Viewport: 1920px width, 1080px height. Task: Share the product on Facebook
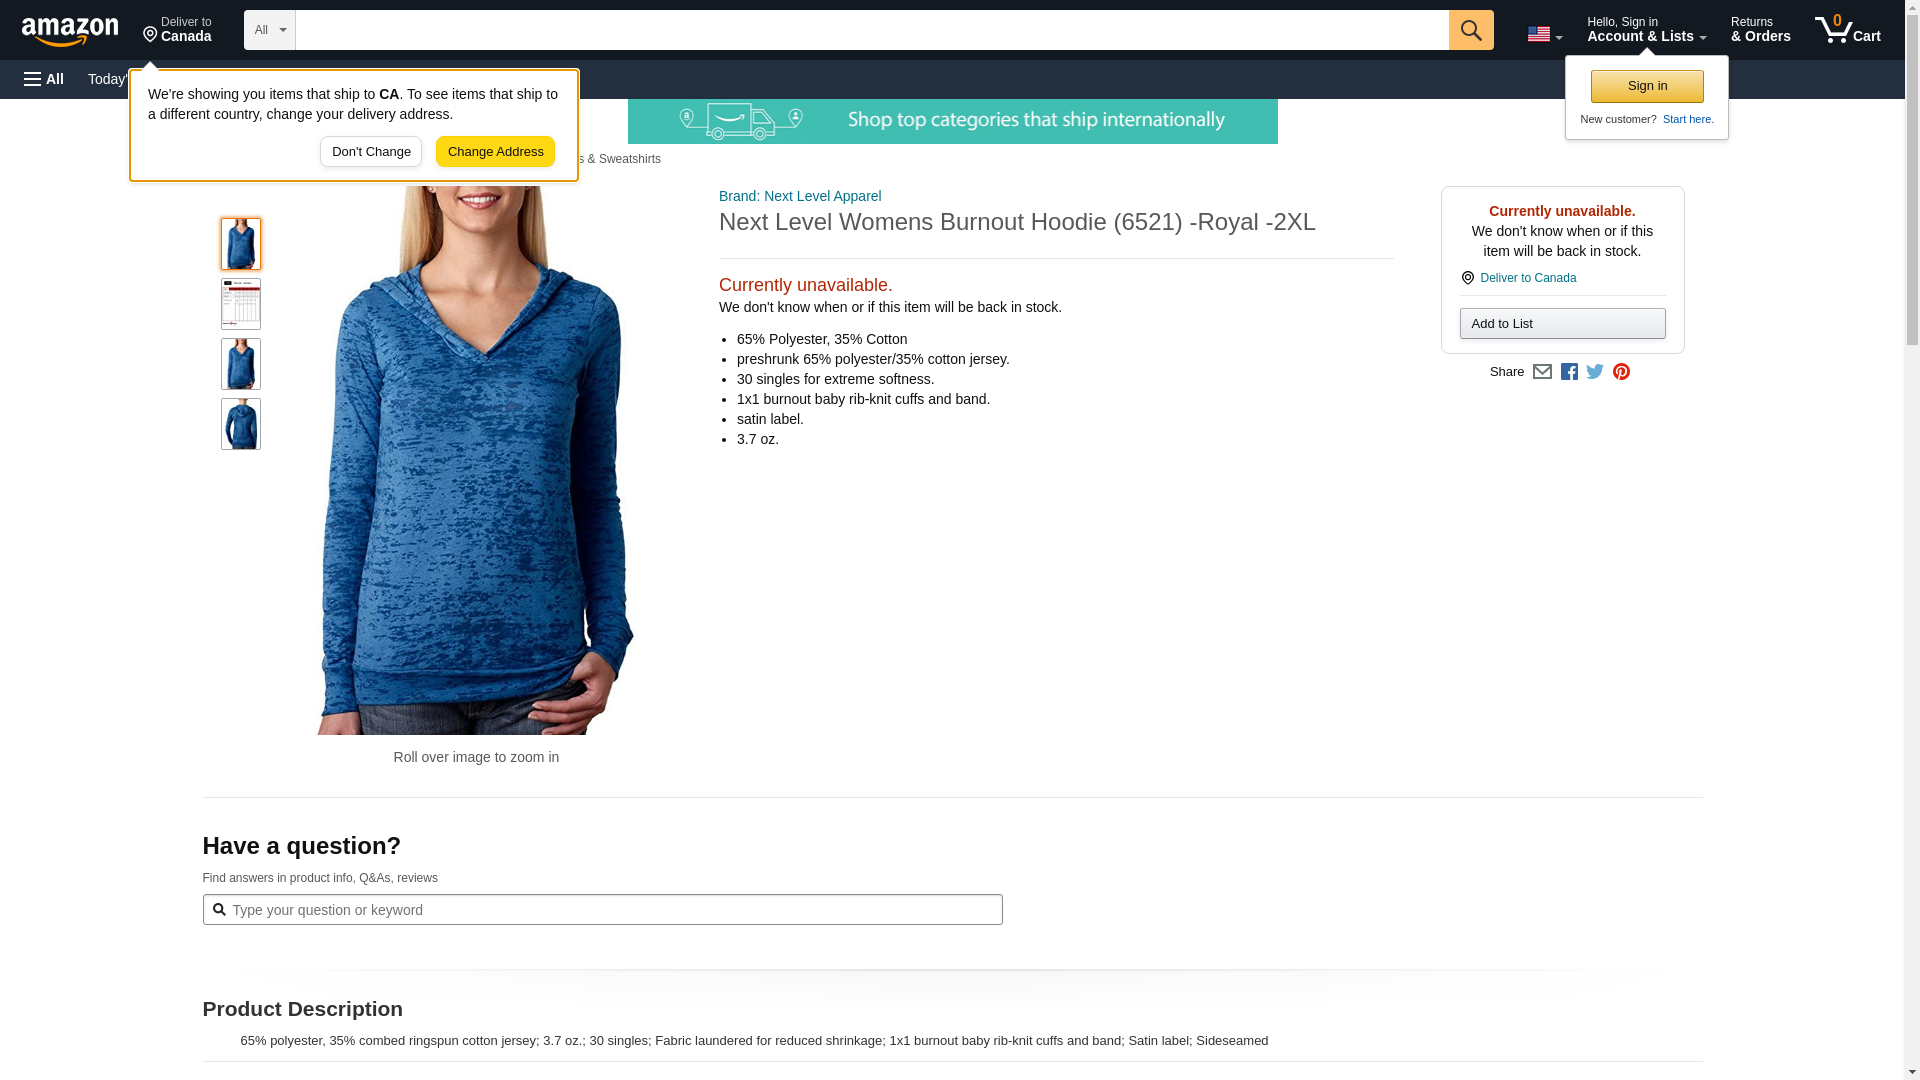1569,372
